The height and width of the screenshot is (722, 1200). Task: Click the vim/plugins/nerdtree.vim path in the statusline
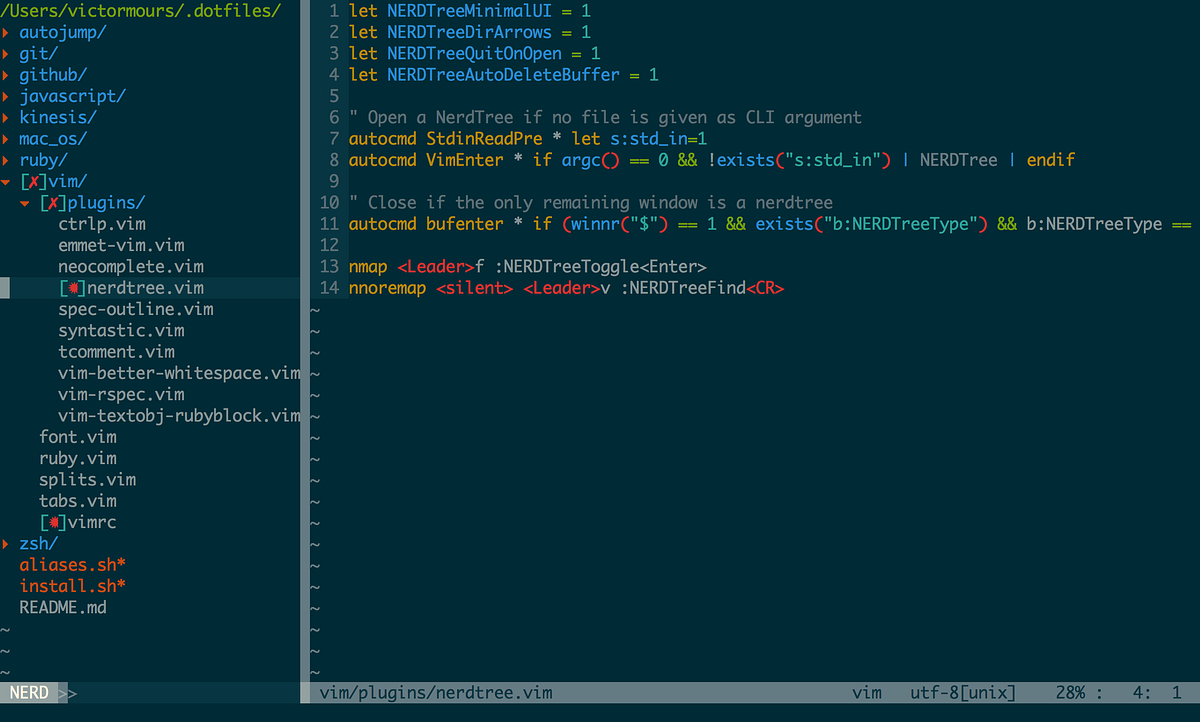click(x=435, y=691)
